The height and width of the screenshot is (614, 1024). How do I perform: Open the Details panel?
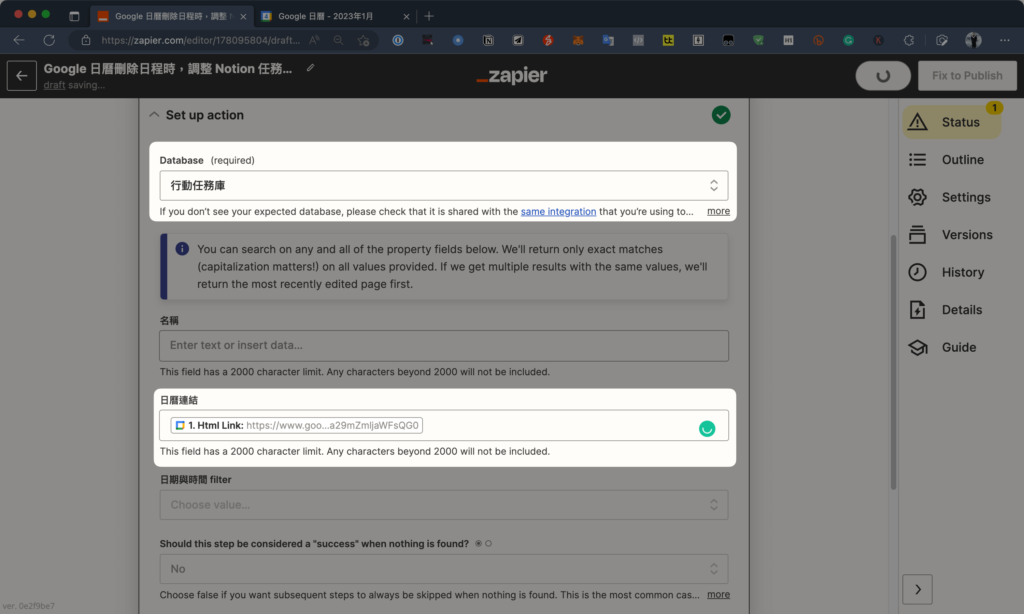[945, 310]
